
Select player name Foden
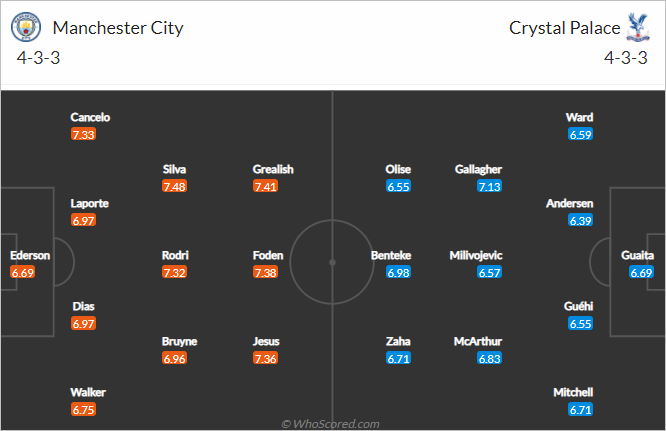[x=268, y=255]
